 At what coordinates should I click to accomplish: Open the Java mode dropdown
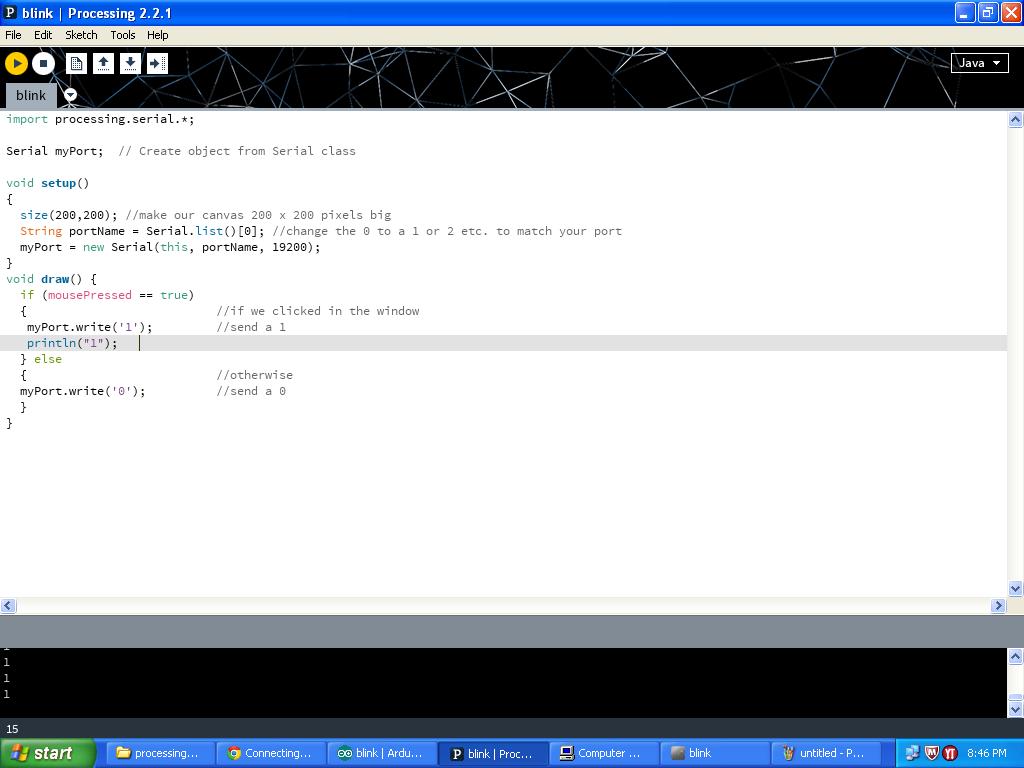[x=980, y=63]
